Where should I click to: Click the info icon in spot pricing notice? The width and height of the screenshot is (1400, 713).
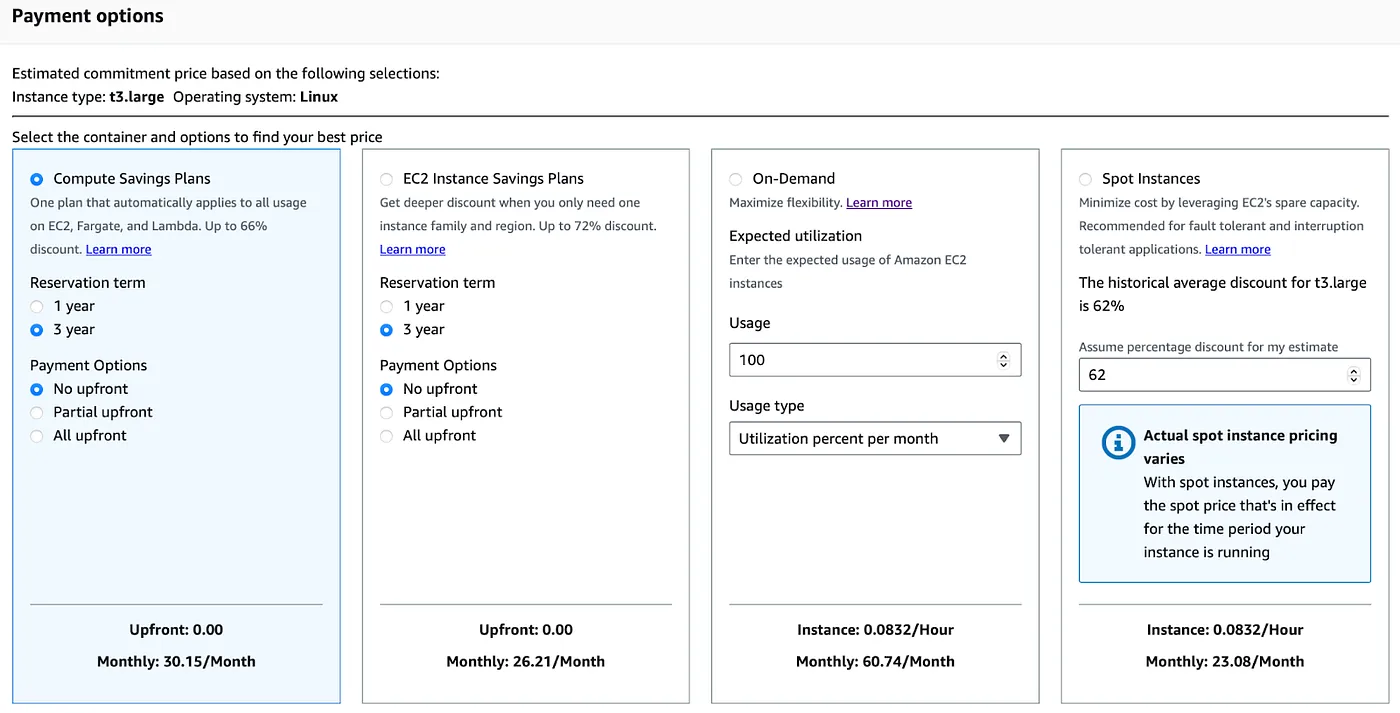pos(1118,442)
